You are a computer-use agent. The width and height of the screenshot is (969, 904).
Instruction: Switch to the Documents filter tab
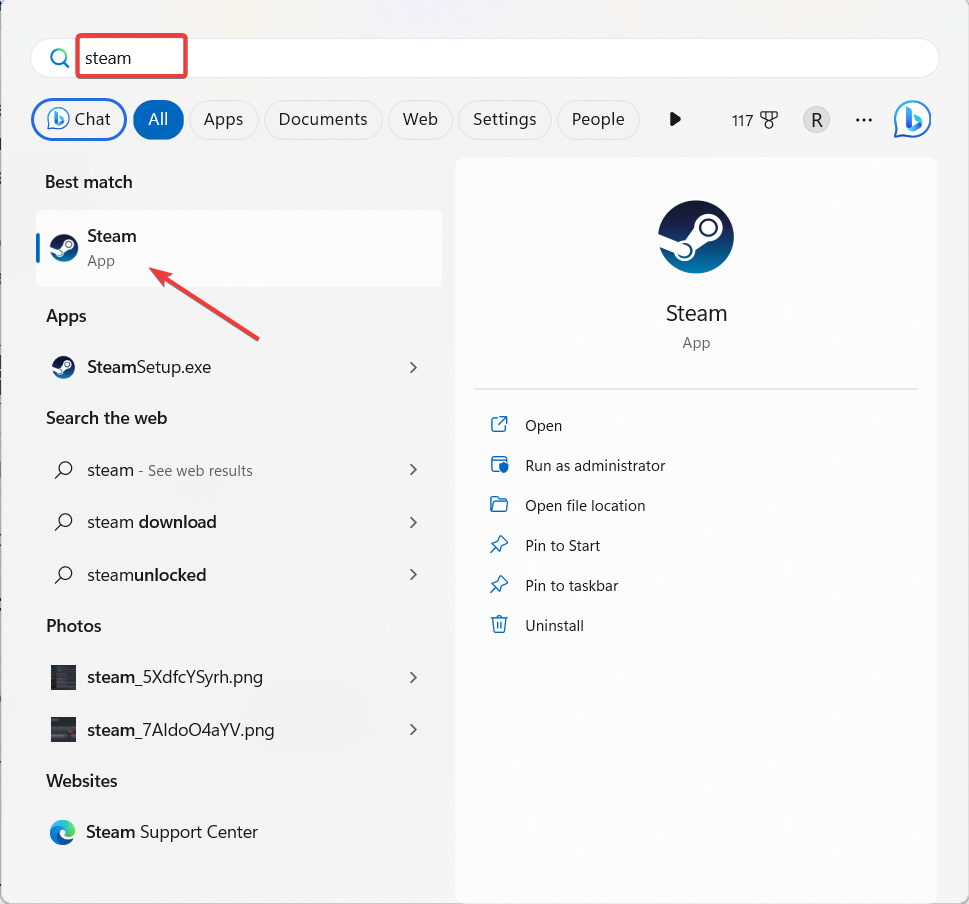click(323, 119)
